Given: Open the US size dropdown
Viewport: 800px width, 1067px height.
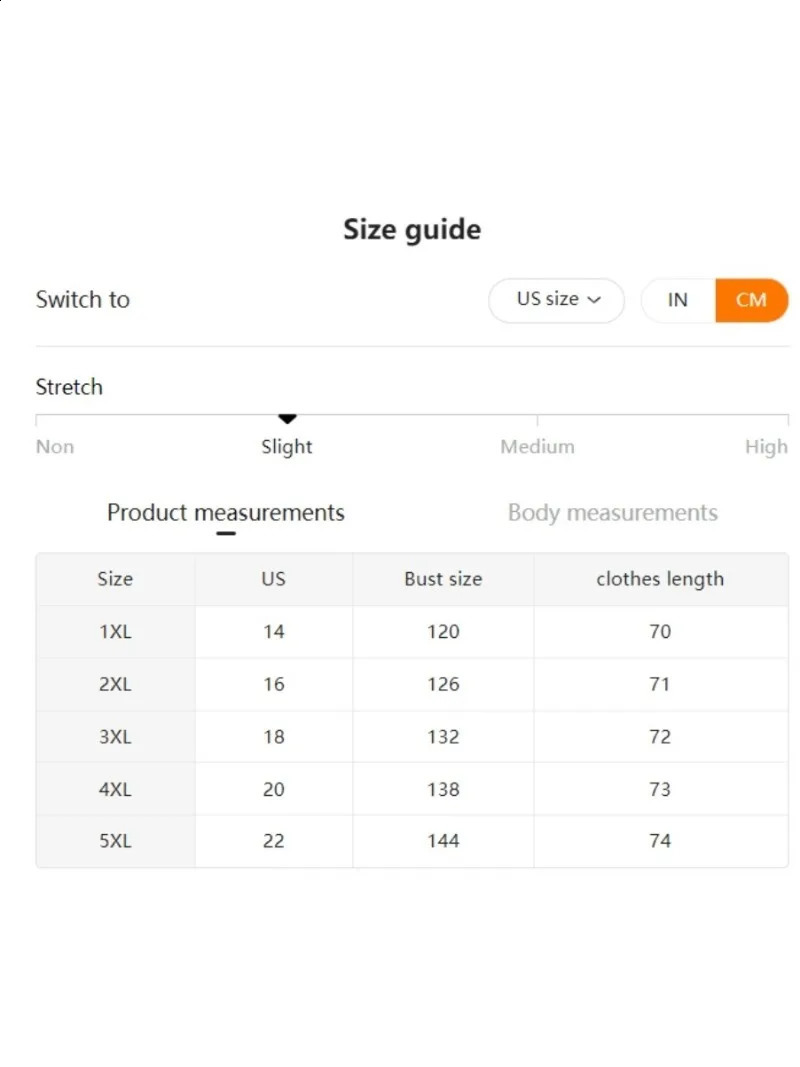Looking at the screenshot, I should [556, 300].
